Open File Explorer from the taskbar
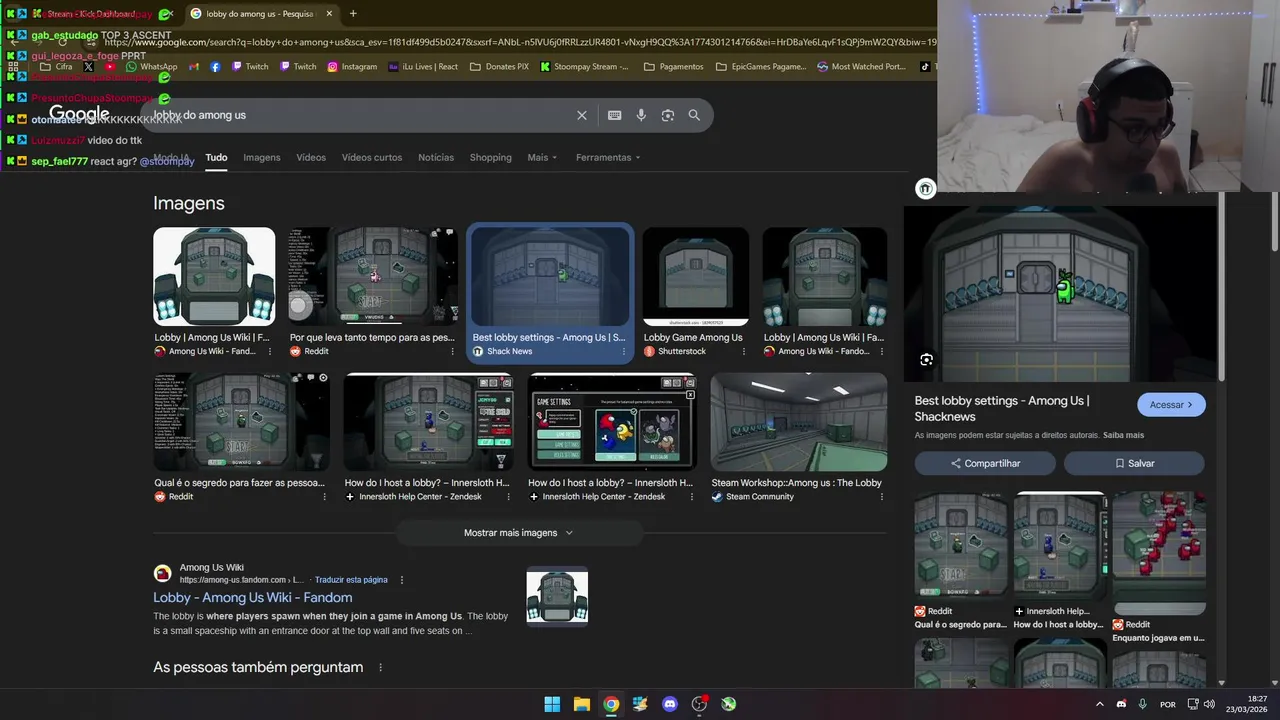This screenshot has height=720, width=1280. (x=581, y=704)
